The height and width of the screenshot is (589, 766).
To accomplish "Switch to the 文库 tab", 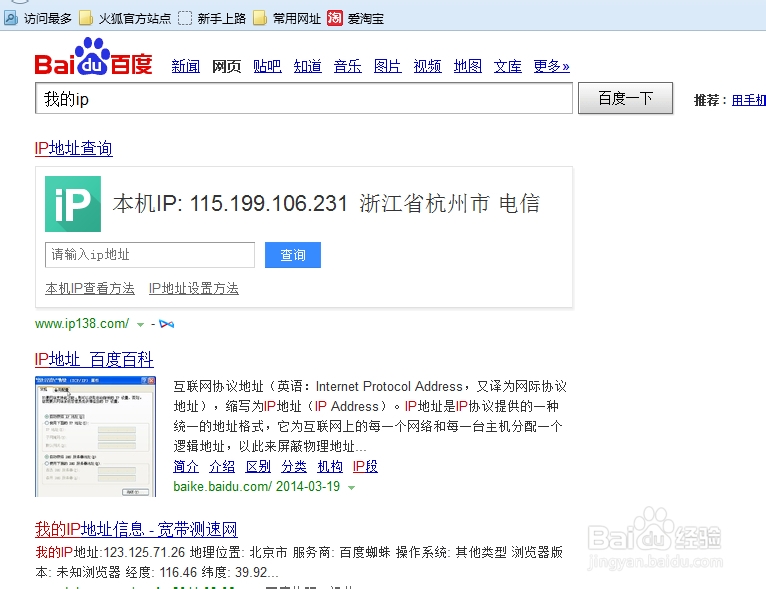I will coord(508,66).
